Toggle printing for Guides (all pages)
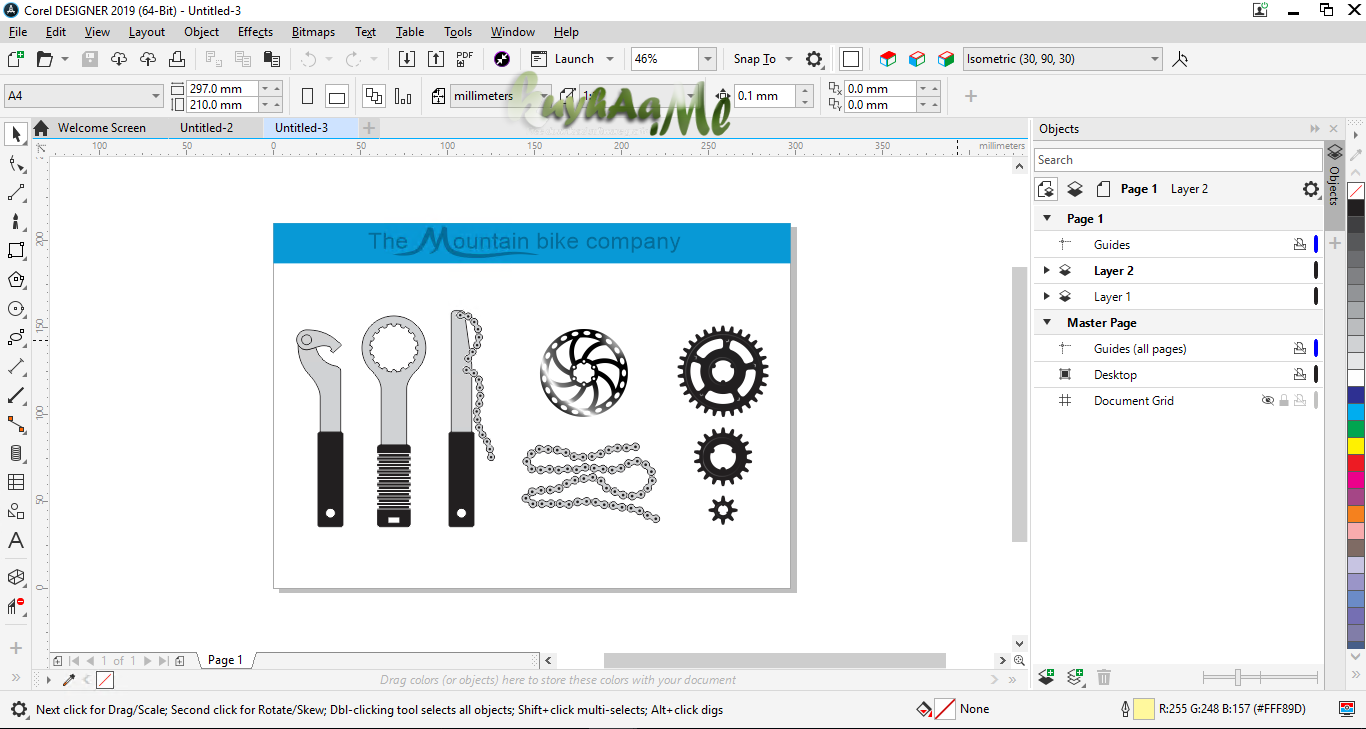 click(1300, 349)
